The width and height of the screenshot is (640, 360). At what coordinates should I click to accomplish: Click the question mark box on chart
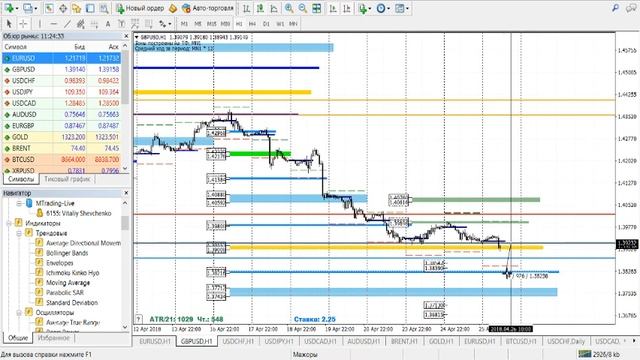point(139,319)
